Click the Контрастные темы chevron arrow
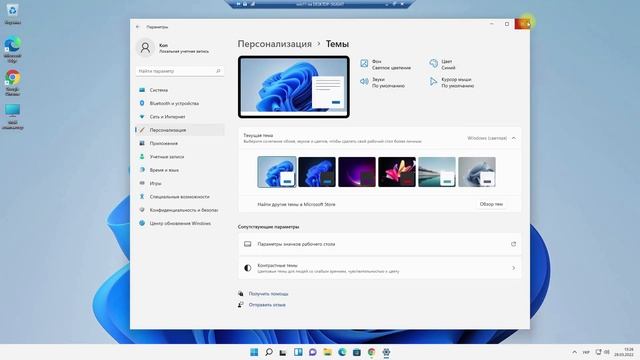This screenshot has width=640, height=360. (513, 268)
